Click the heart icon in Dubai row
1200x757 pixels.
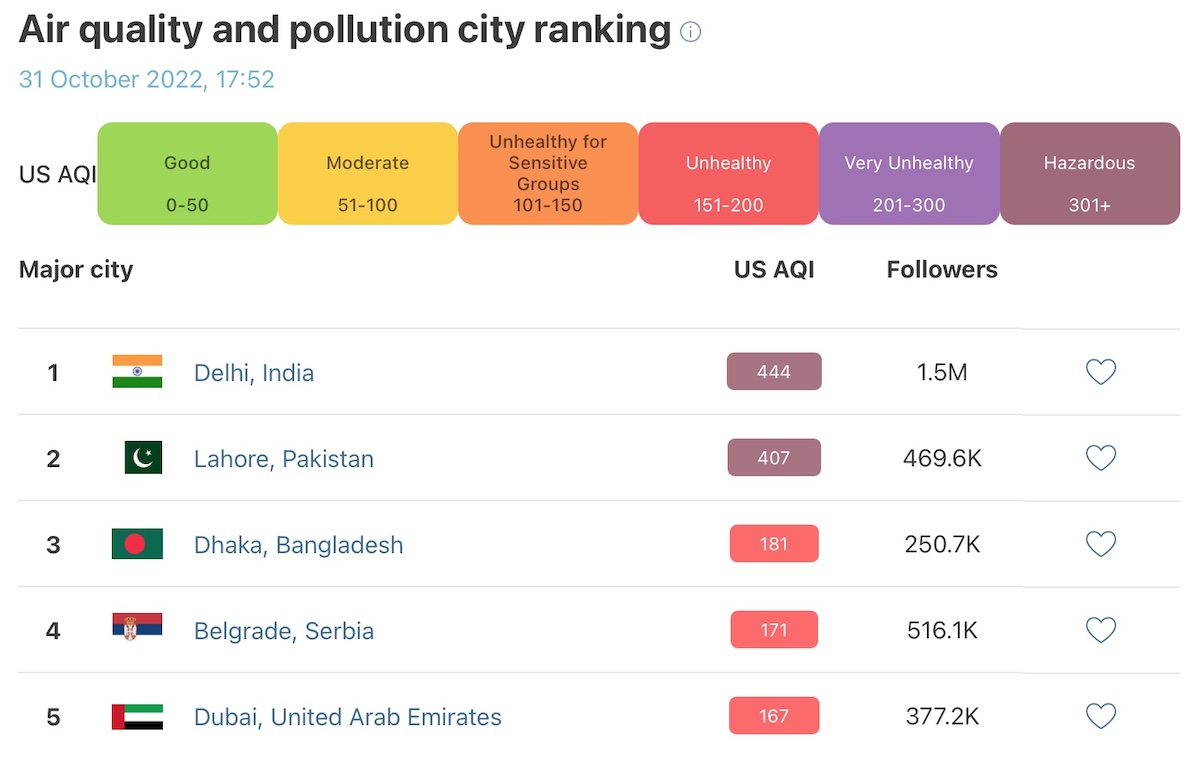pos(1100,717)
